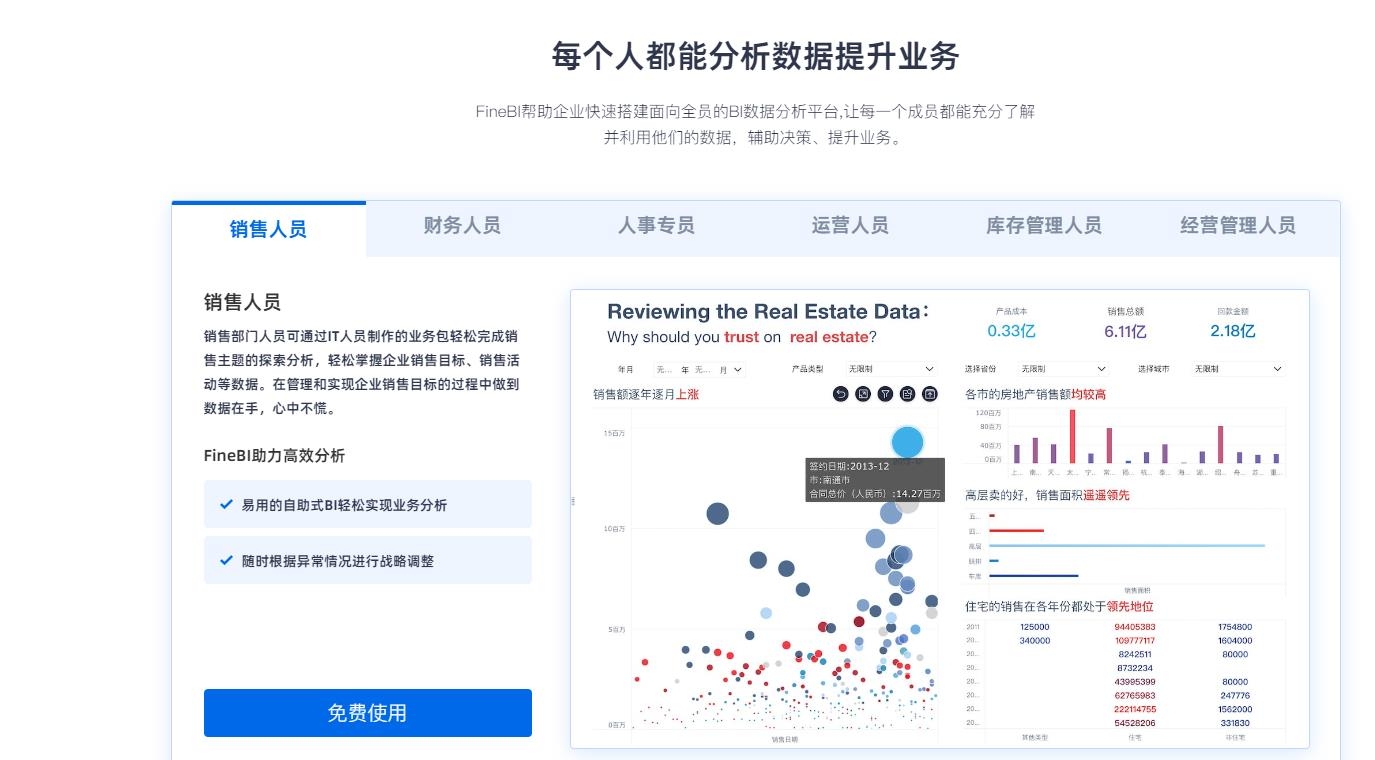Click the tallest red bar in city sales chart

[x=1072, y=436]
